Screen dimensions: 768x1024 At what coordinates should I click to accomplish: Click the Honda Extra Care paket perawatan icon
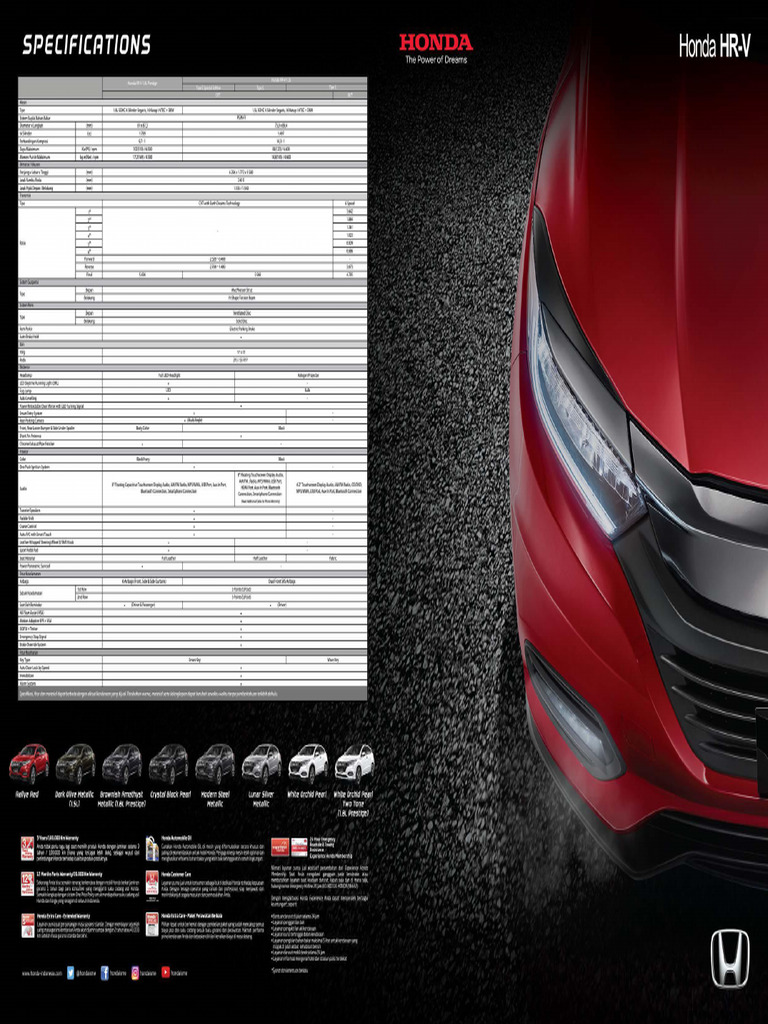click(x=152, y=925)
